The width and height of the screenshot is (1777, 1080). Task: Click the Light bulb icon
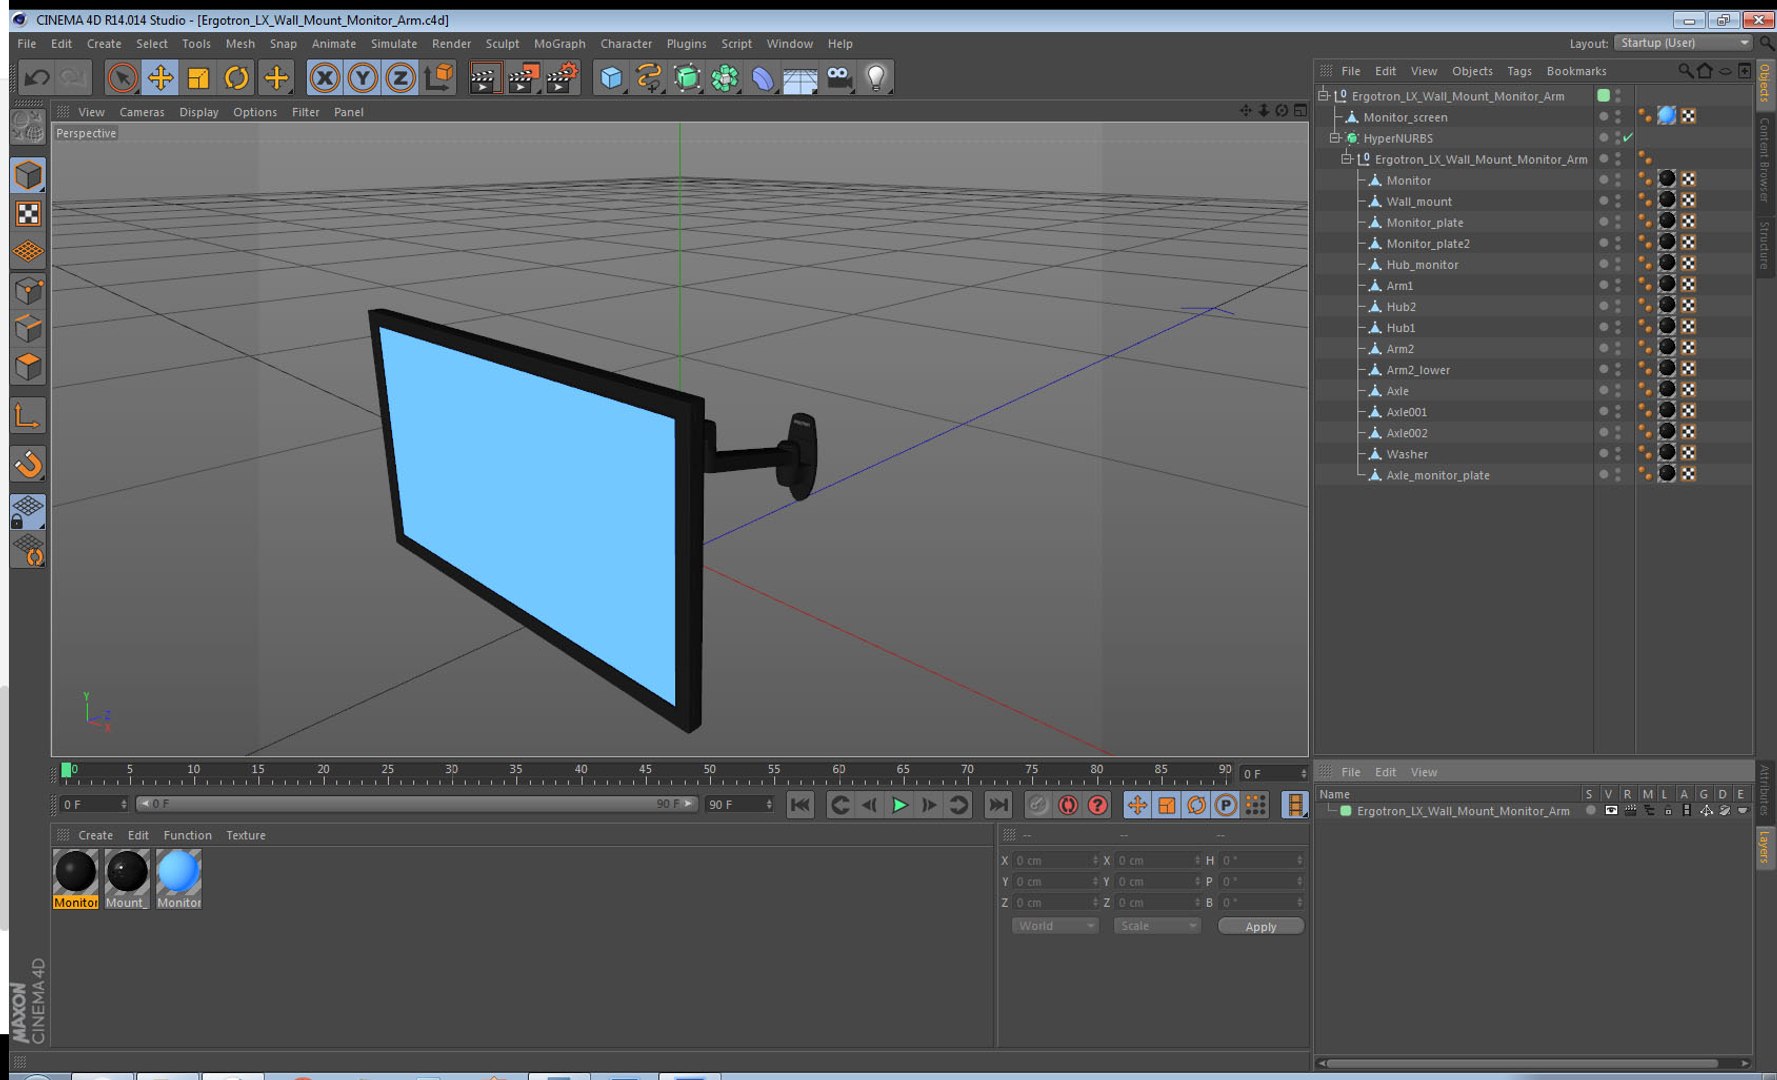[877, 77]
